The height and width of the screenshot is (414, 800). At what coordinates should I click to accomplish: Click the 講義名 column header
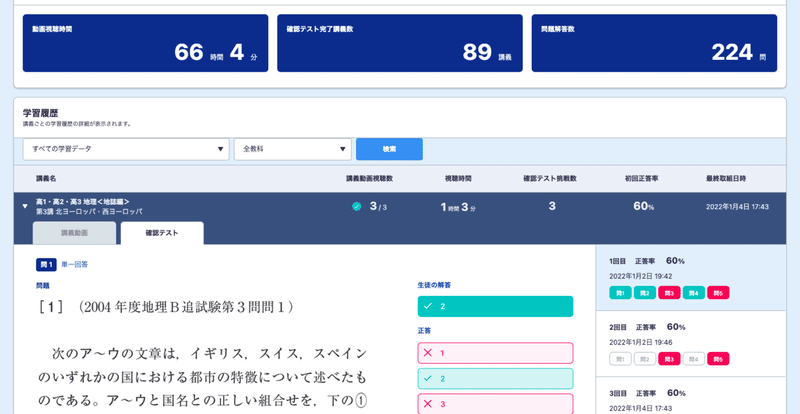pyautogui.click(x=46, y=179)
